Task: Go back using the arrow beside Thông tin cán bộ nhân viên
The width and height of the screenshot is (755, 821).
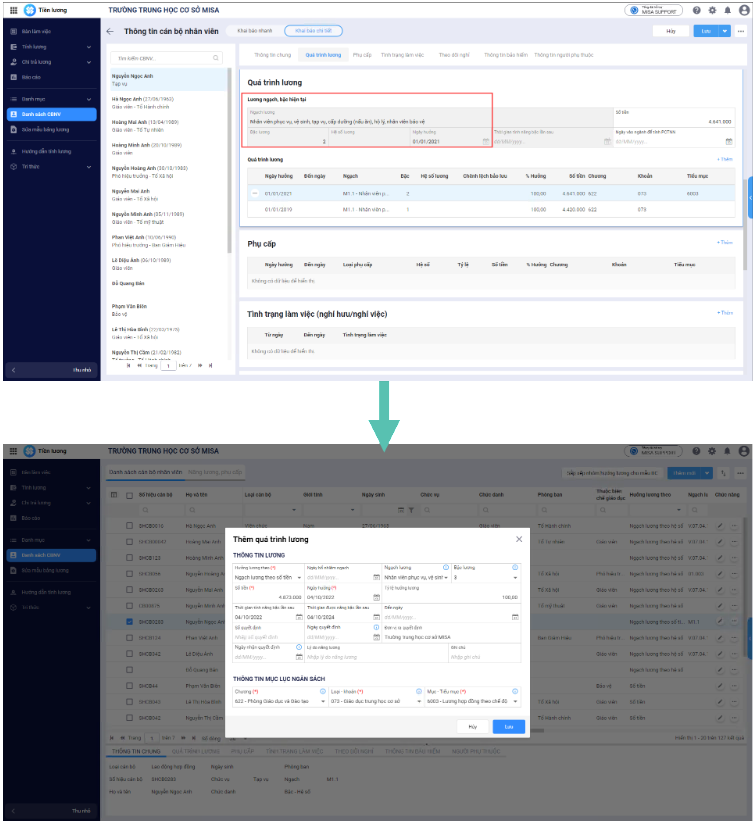Action: 110,31
